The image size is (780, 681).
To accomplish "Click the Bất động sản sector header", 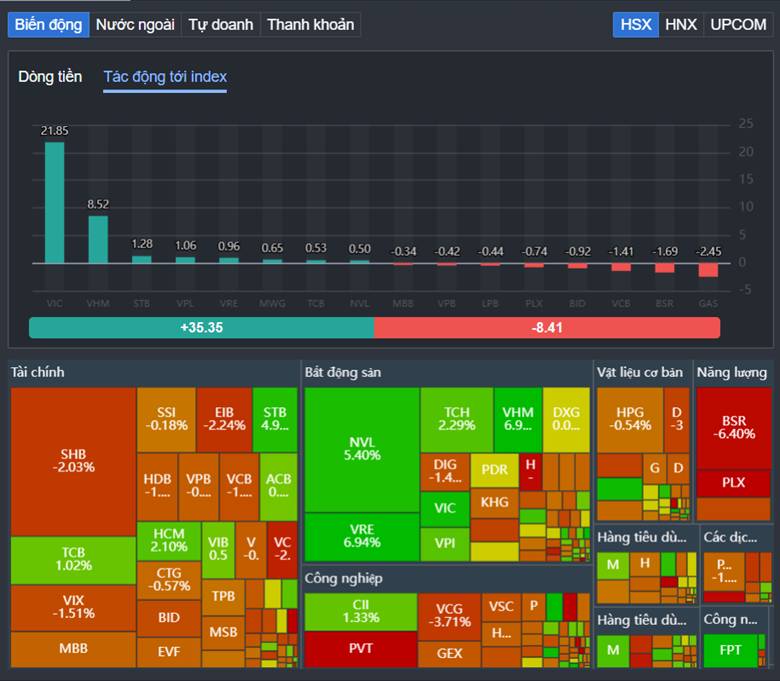I will [x=343, y=372].
